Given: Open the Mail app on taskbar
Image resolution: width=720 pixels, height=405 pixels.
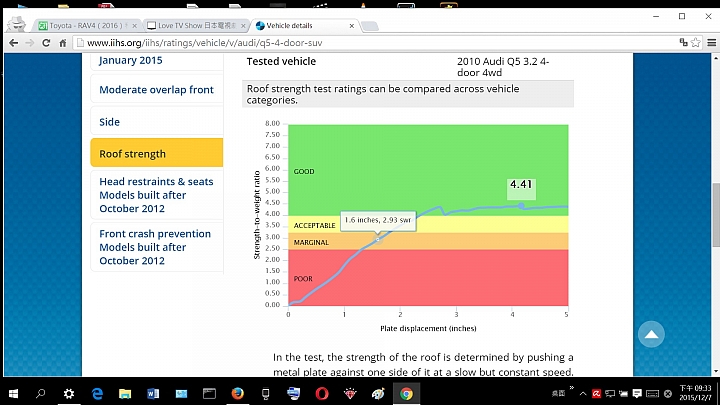Looking at the screenshot, I should coord(181,394).
